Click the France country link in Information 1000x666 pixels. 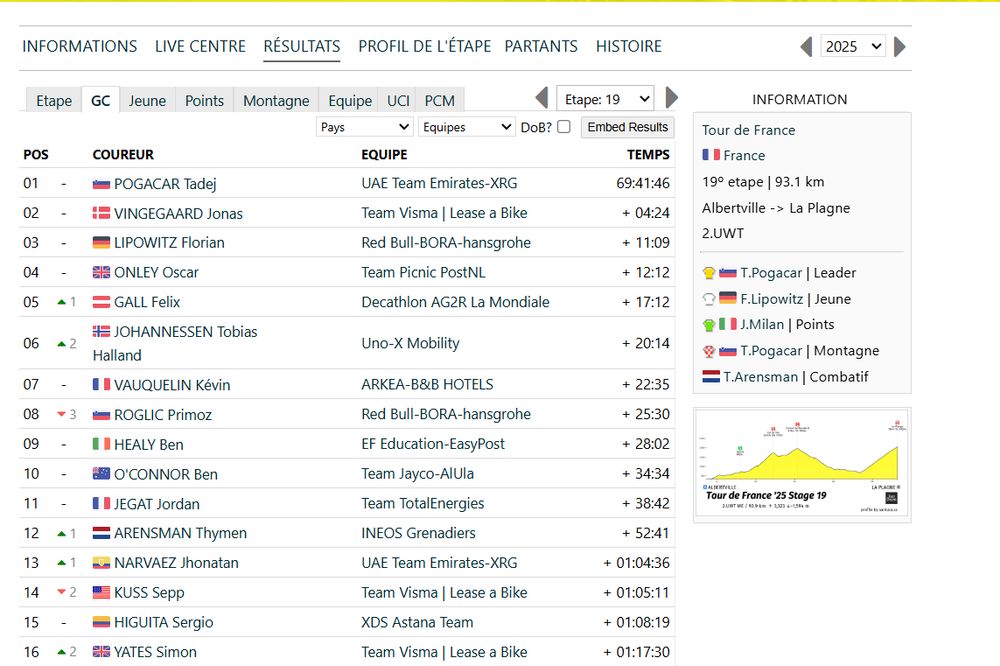pos(744,156)
